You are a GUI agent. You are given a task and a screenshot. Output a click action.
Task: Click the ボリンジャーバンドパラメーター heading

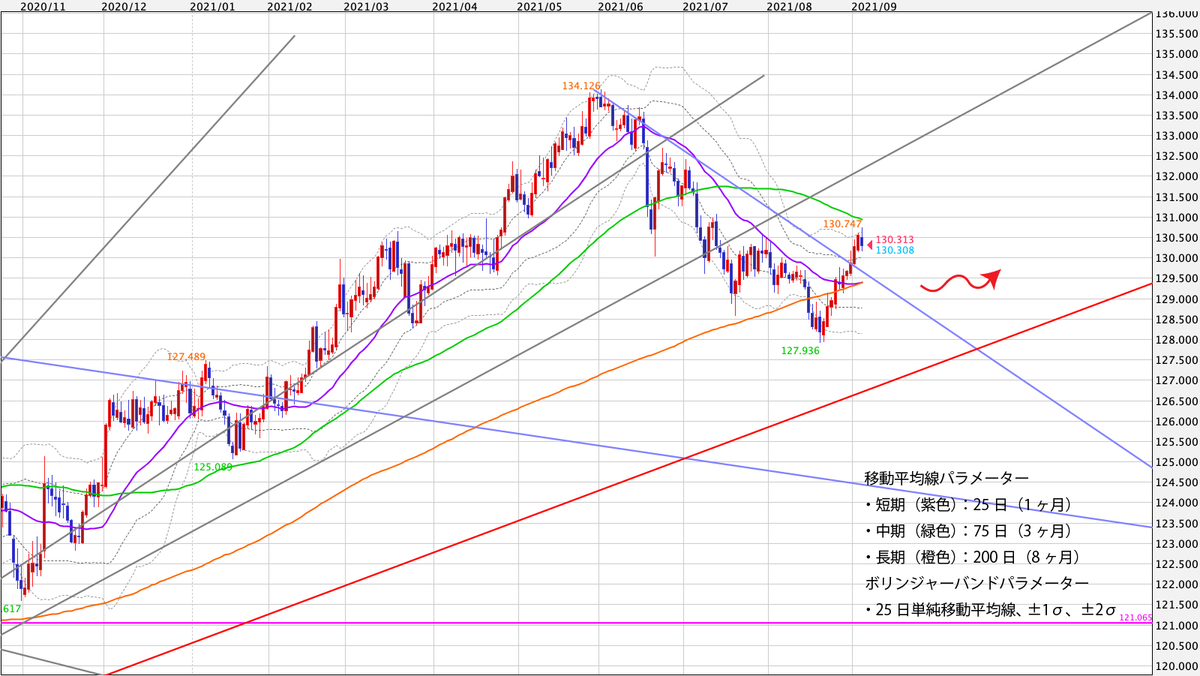coord(976,582)
